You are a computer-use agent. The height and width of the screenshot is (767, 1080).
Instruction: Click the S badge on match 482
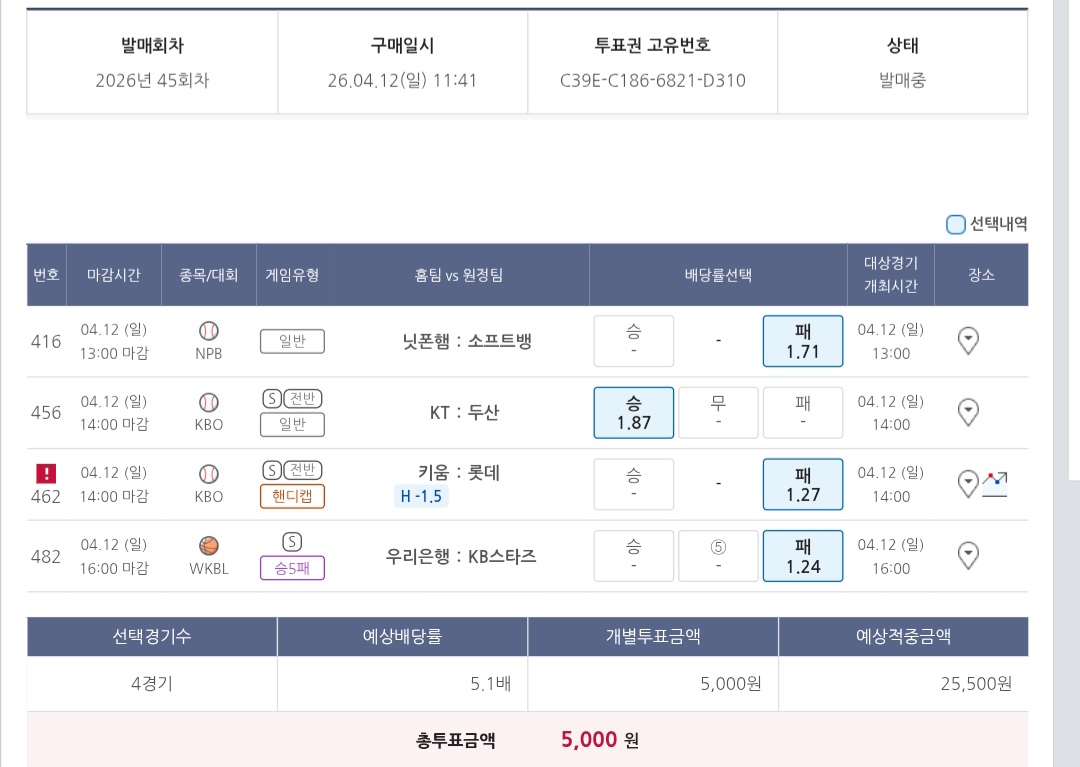[x=292, y=542]
